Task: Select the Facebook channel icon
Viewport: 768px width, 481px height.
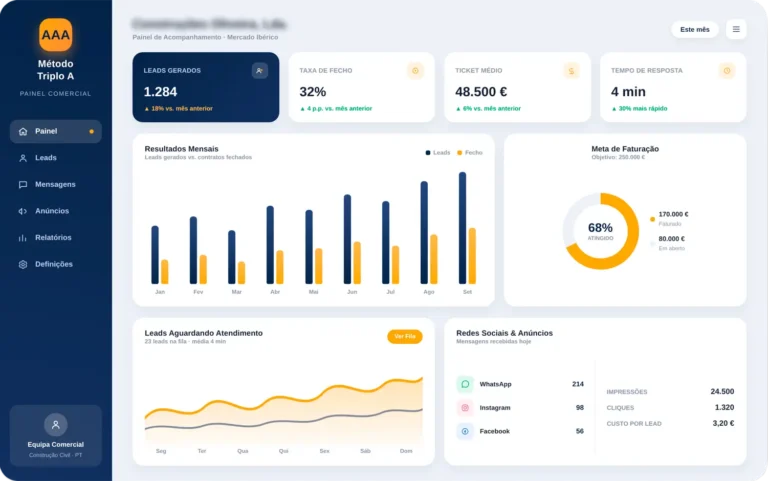Action: tap(465, 431)
